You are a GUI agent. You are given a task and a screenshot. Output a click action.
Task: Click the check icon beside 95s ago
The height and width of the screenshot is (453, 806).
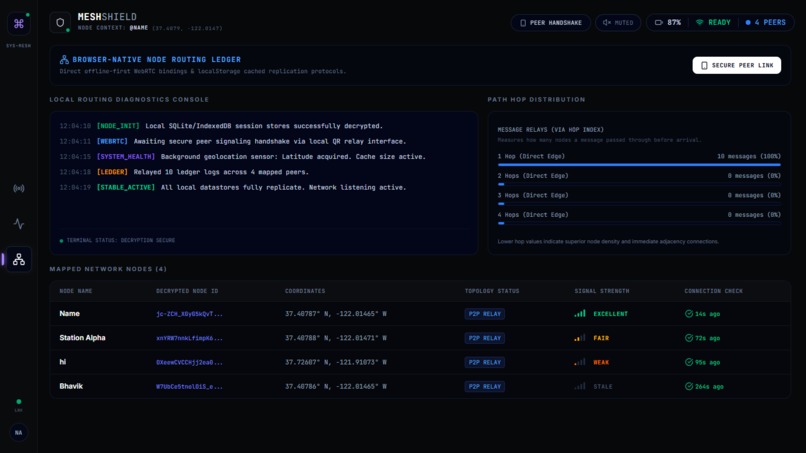point(689,362)
